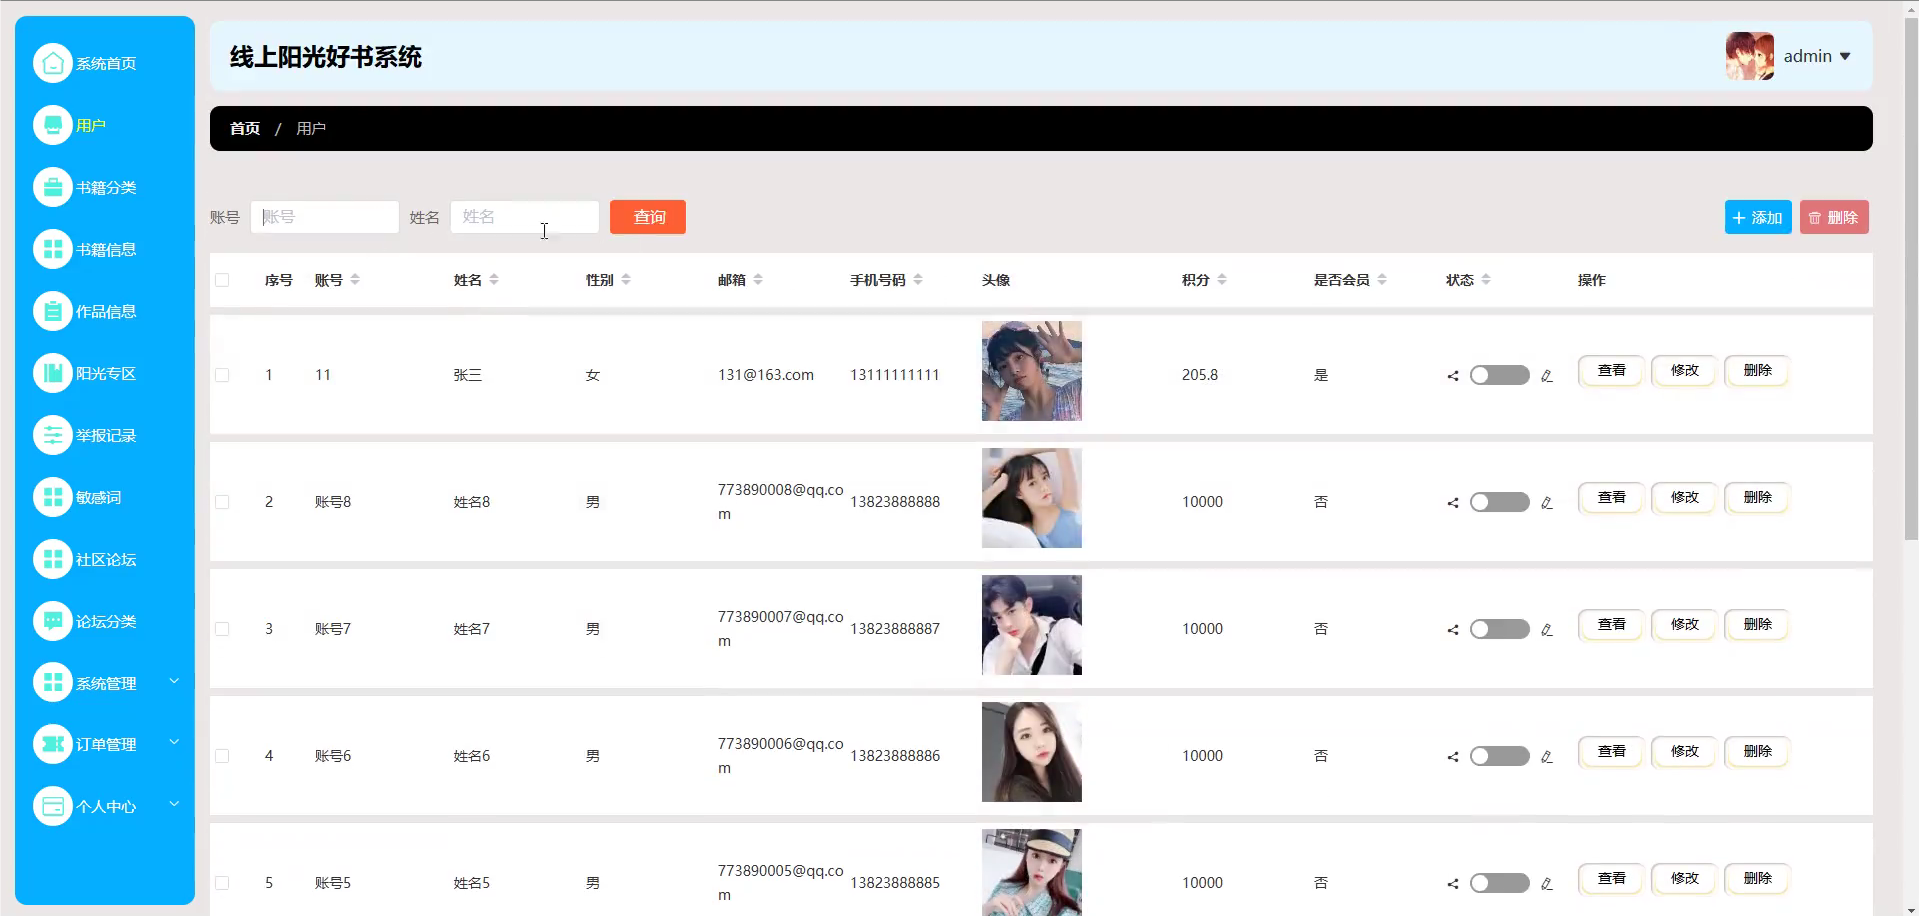Click the 阳光专区 chart icon
The height and width of the screenshot is (916, 1919).
[x=53, y=373]
